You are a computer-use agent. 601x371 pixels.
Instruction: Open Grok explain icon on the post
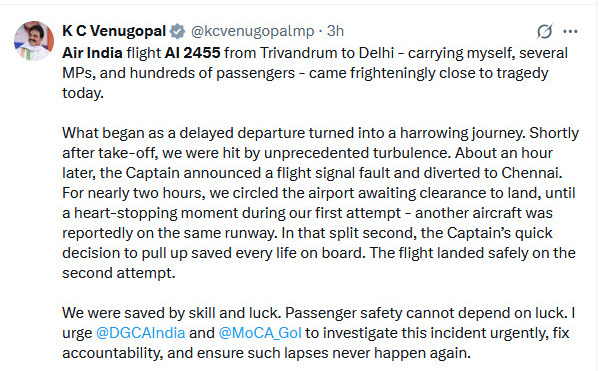(x=544, y=31)
